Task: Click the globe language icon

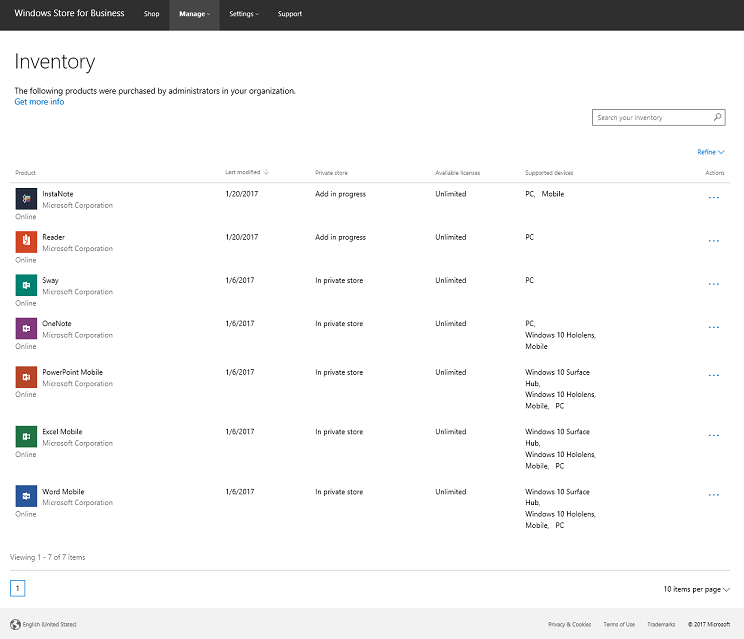Action: coord(15,624)
